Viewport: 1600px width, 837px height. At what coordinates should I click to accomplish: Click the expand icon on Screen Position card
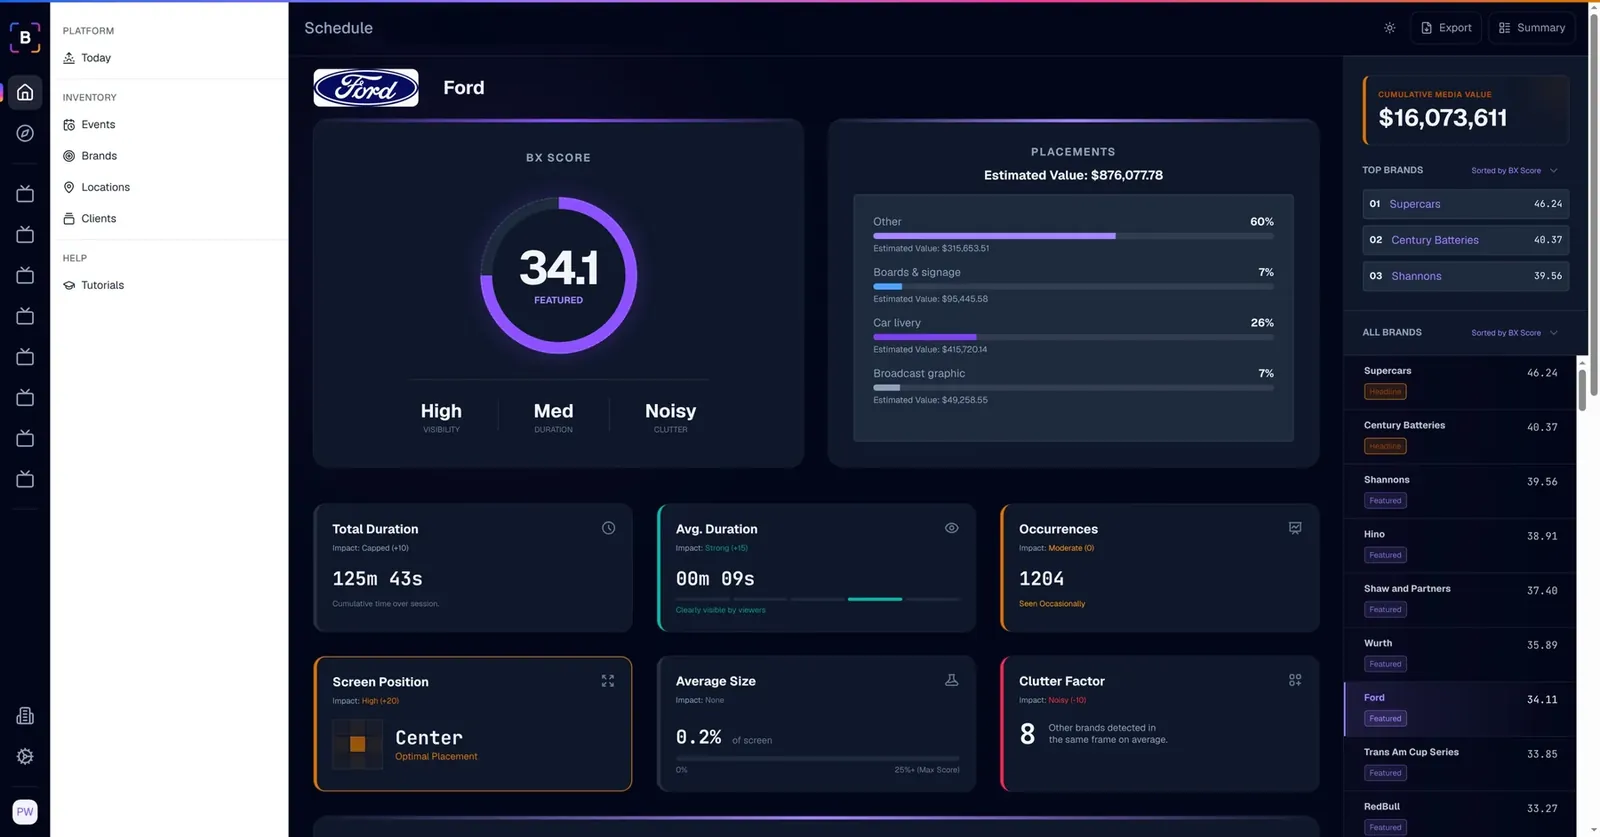tap(608, 681)
